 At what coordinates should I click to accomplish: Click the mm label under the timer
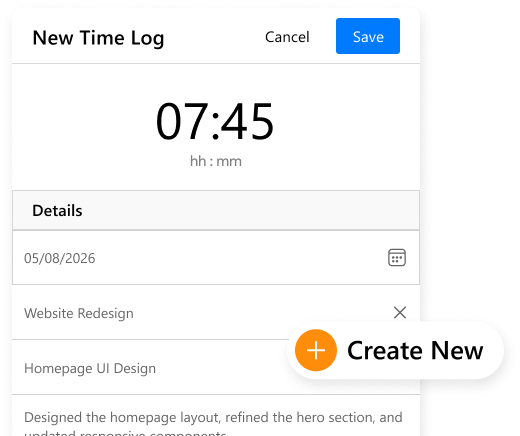[x=229, y=162]
